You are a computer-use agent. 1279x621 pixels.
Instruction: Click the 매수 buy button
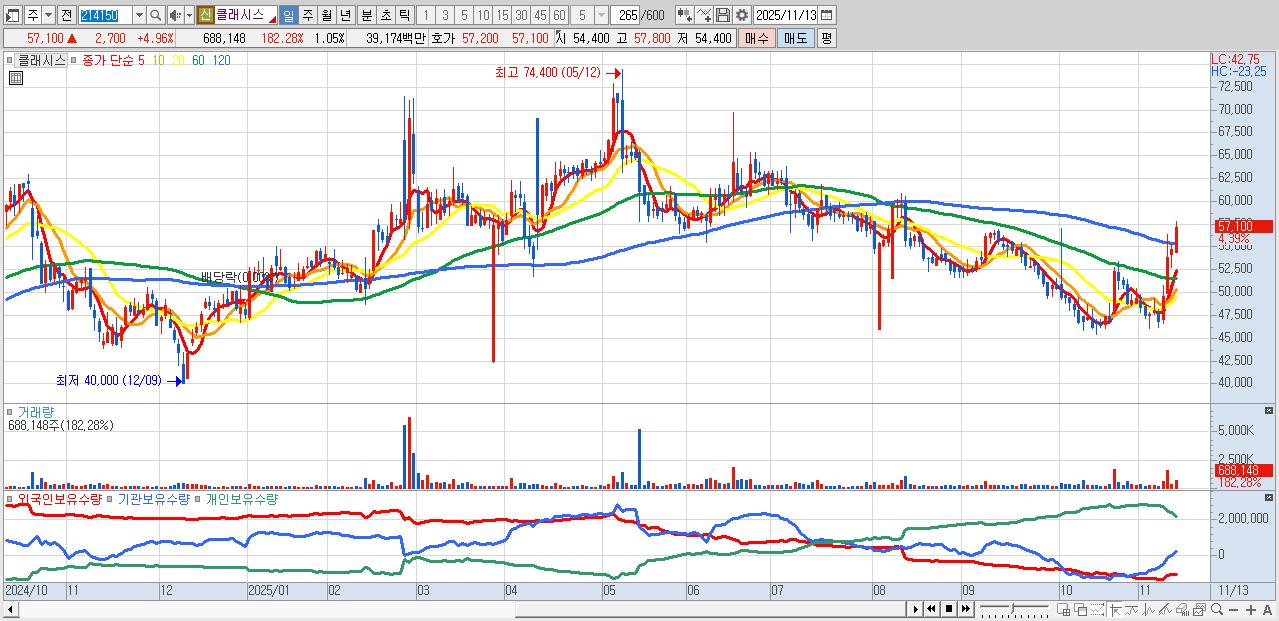[x=756, y=38]
